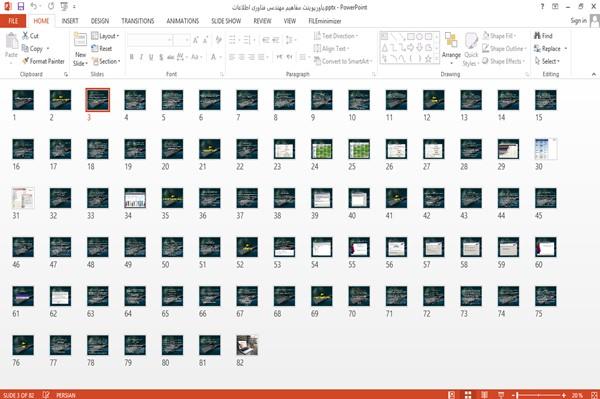Click the Save icon in quick access toolbar

click(x=21, y=7)
